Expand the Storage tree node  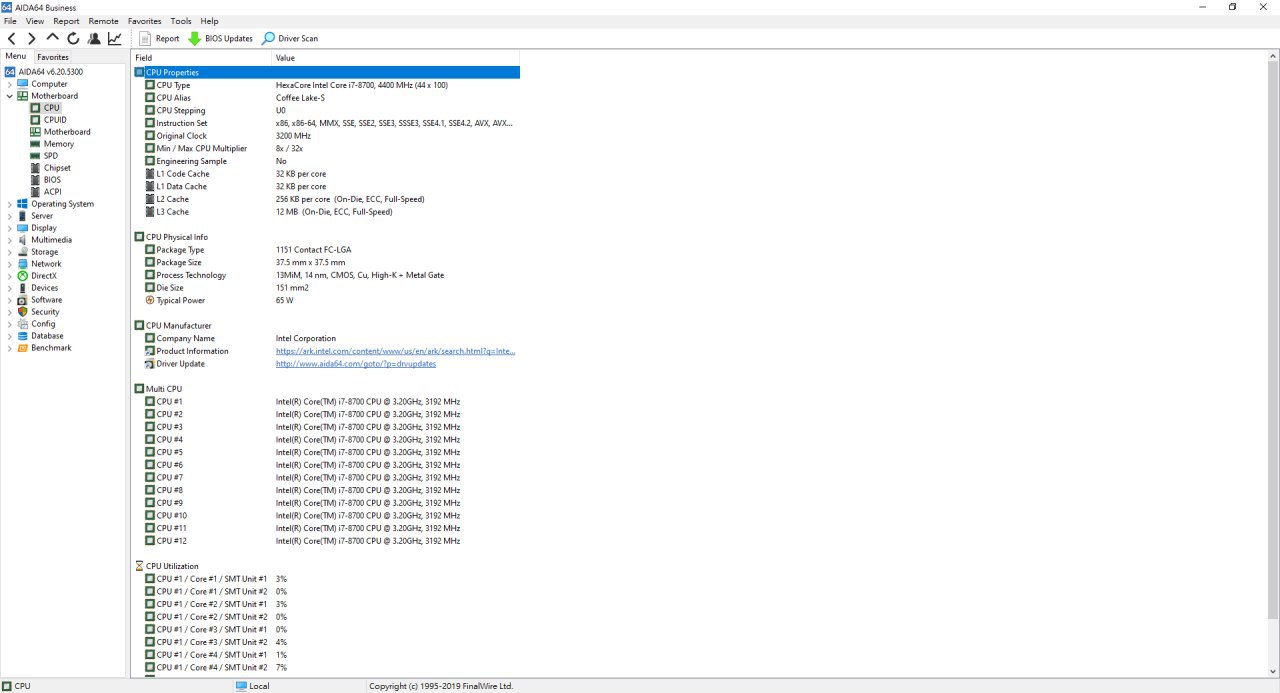[10, 252]
